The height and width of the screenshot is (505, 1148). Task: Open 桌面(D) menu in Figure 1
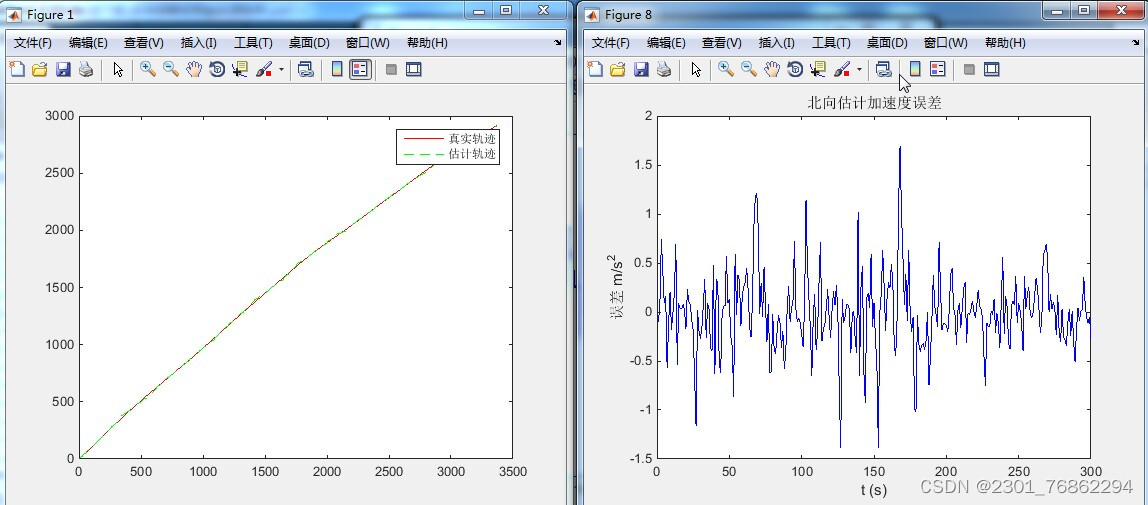309,43
